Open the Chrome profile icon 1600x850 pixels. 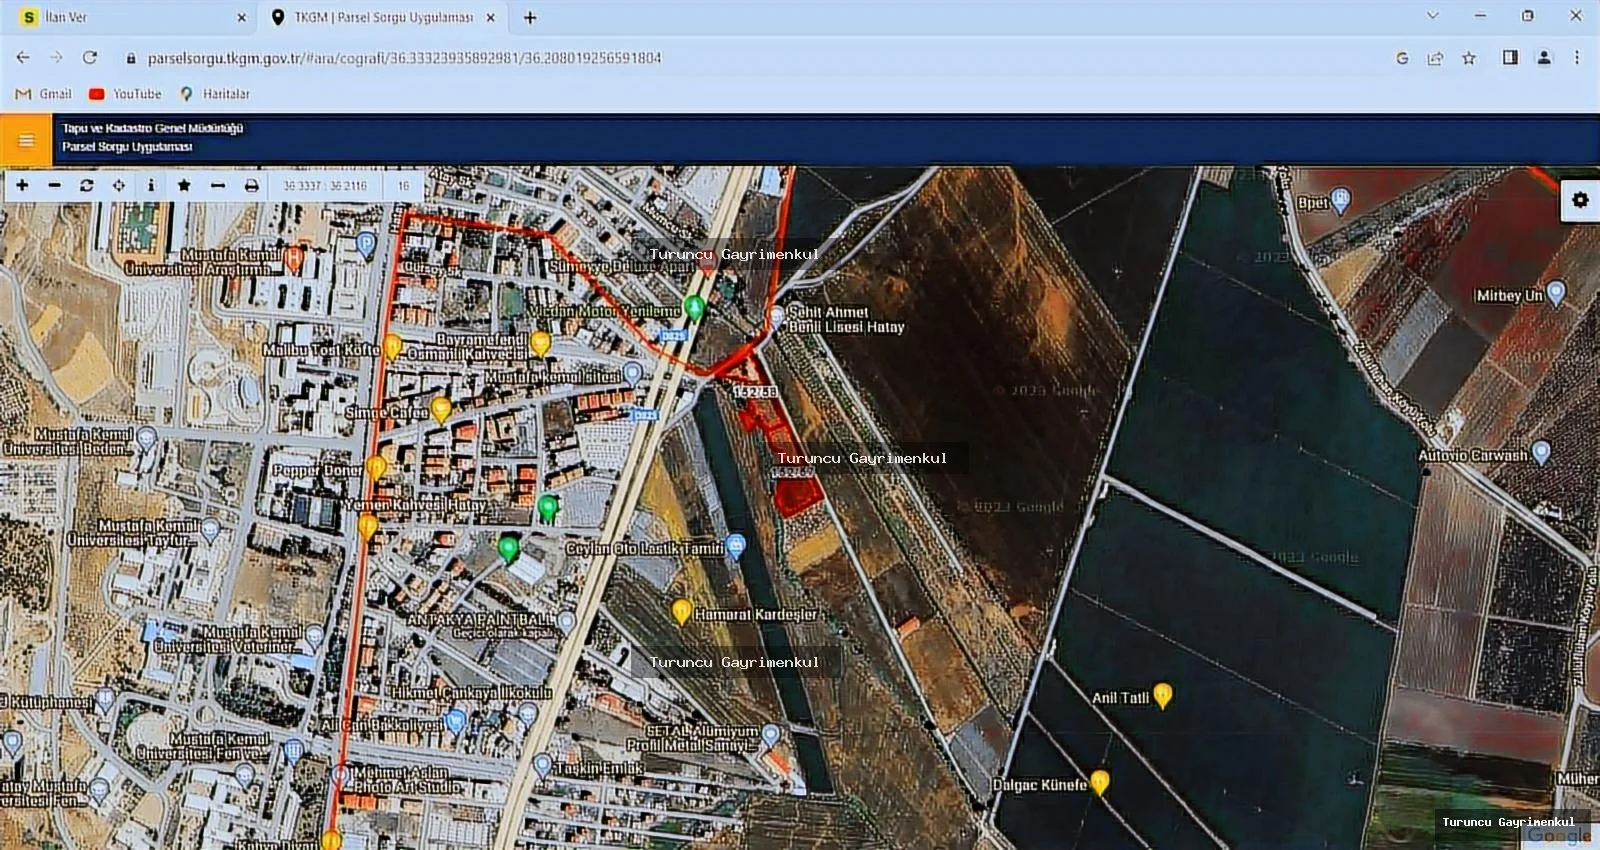click(x=1544, y=58)
